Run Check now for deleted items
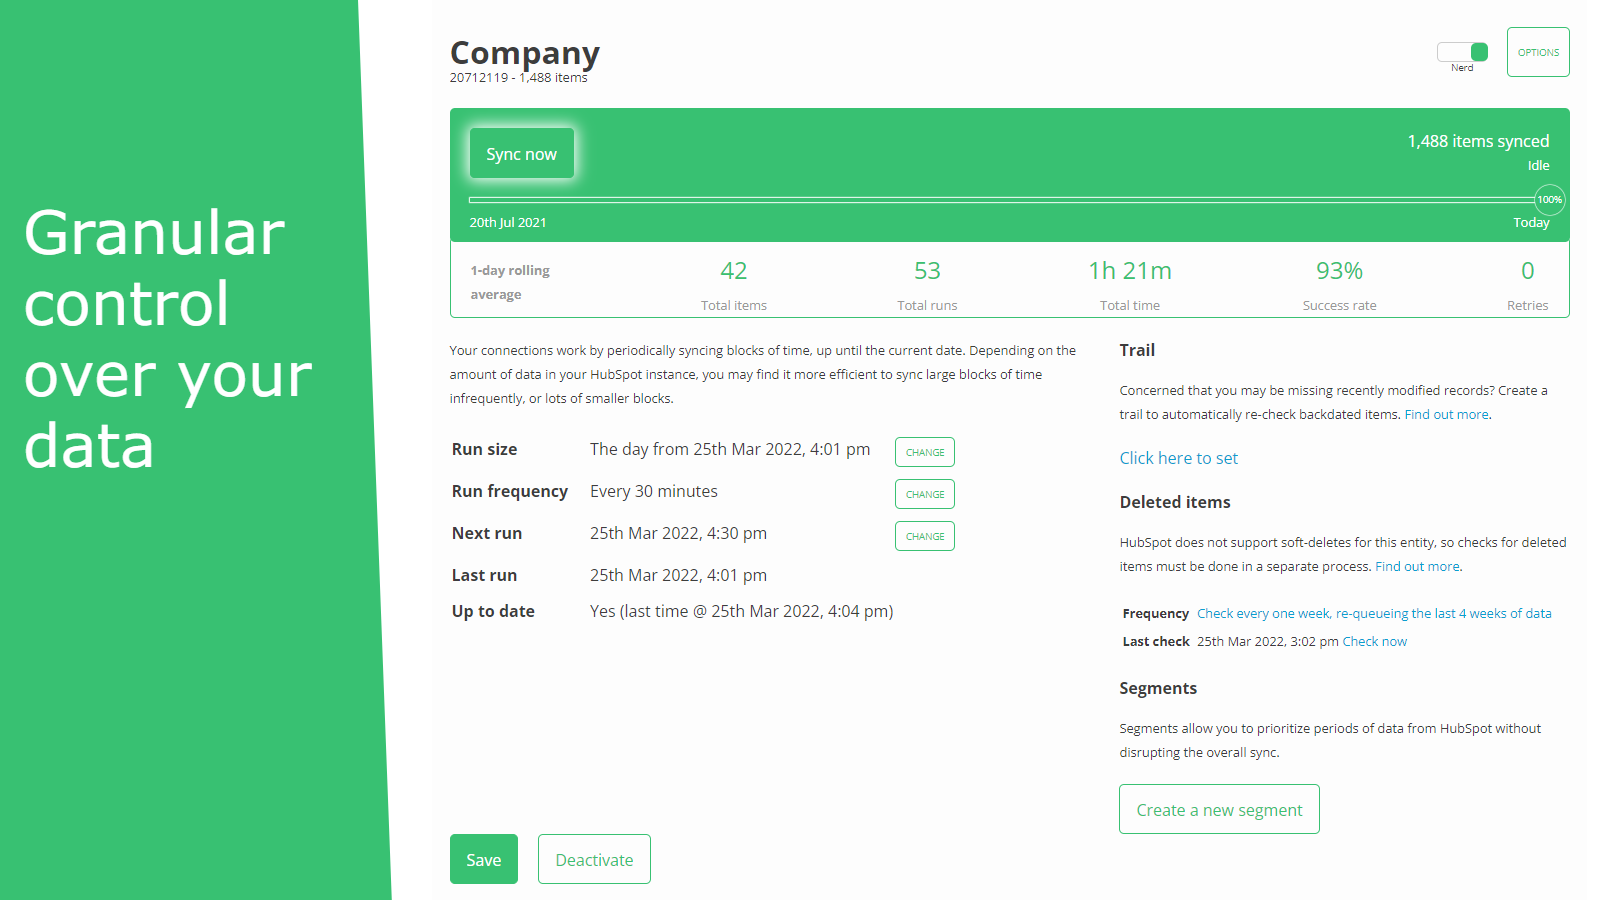Image resolution: width=1600 pixels, height=900 pixels. coord(1374,641)
